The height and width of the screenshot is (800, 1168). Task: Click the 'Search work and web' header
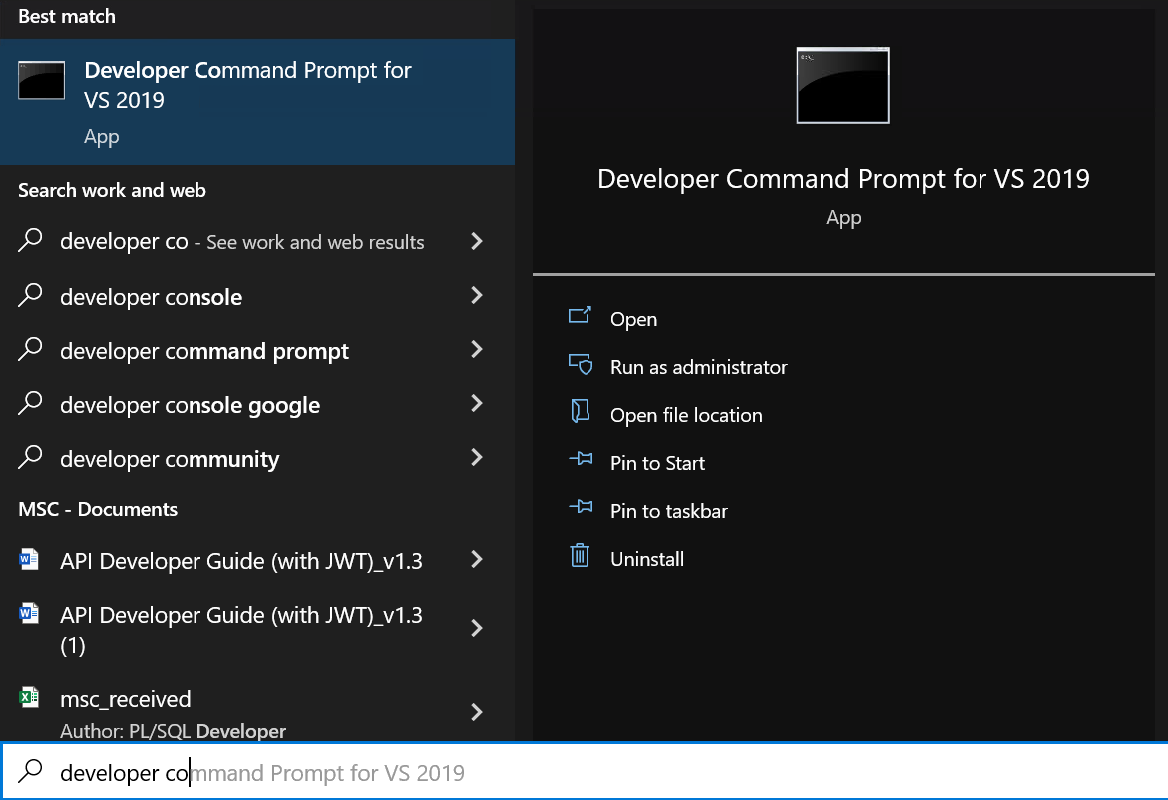click(x=112, y=191)
